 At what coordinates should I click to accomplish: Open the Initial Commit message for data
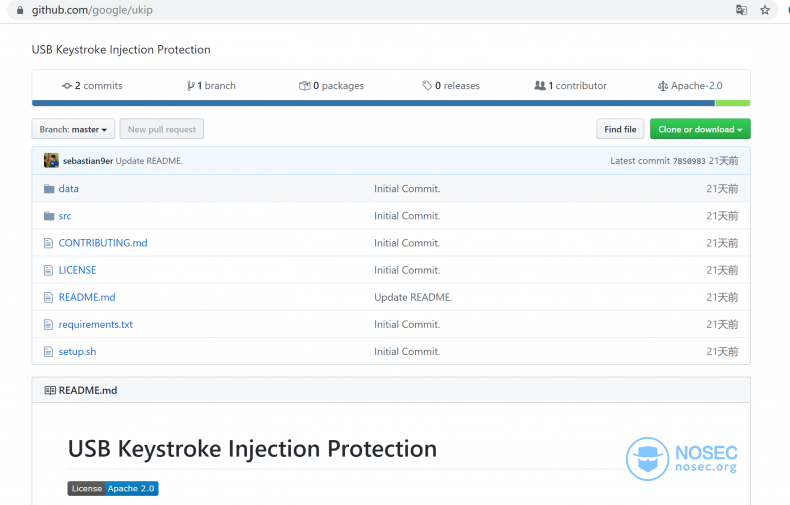407,188
